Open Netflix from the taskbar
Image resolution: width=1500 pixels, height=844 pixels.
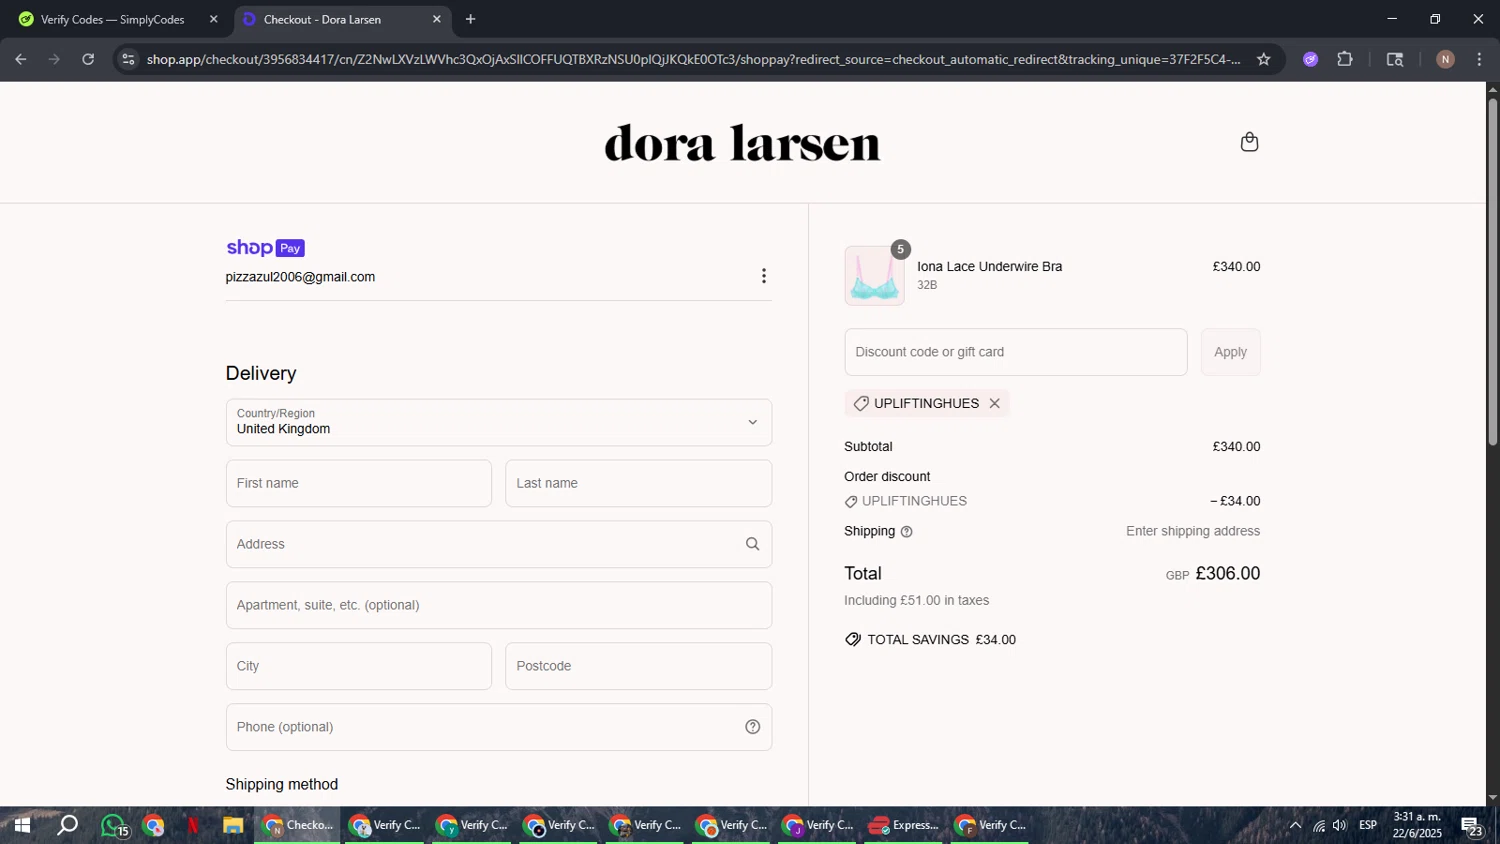[x=192, y=826]
